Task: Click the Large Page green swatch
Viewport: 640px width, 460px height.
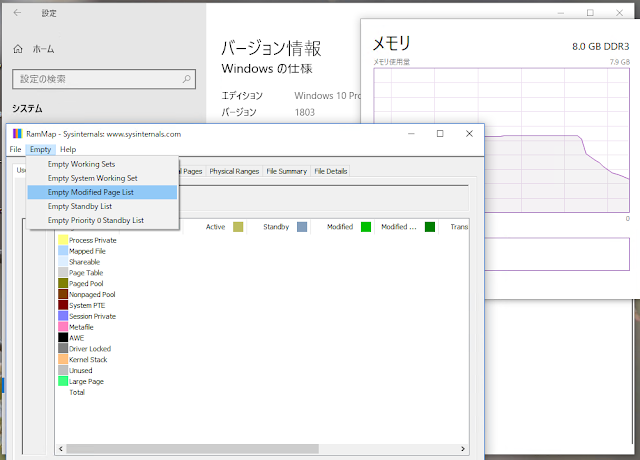Action: 63,381
